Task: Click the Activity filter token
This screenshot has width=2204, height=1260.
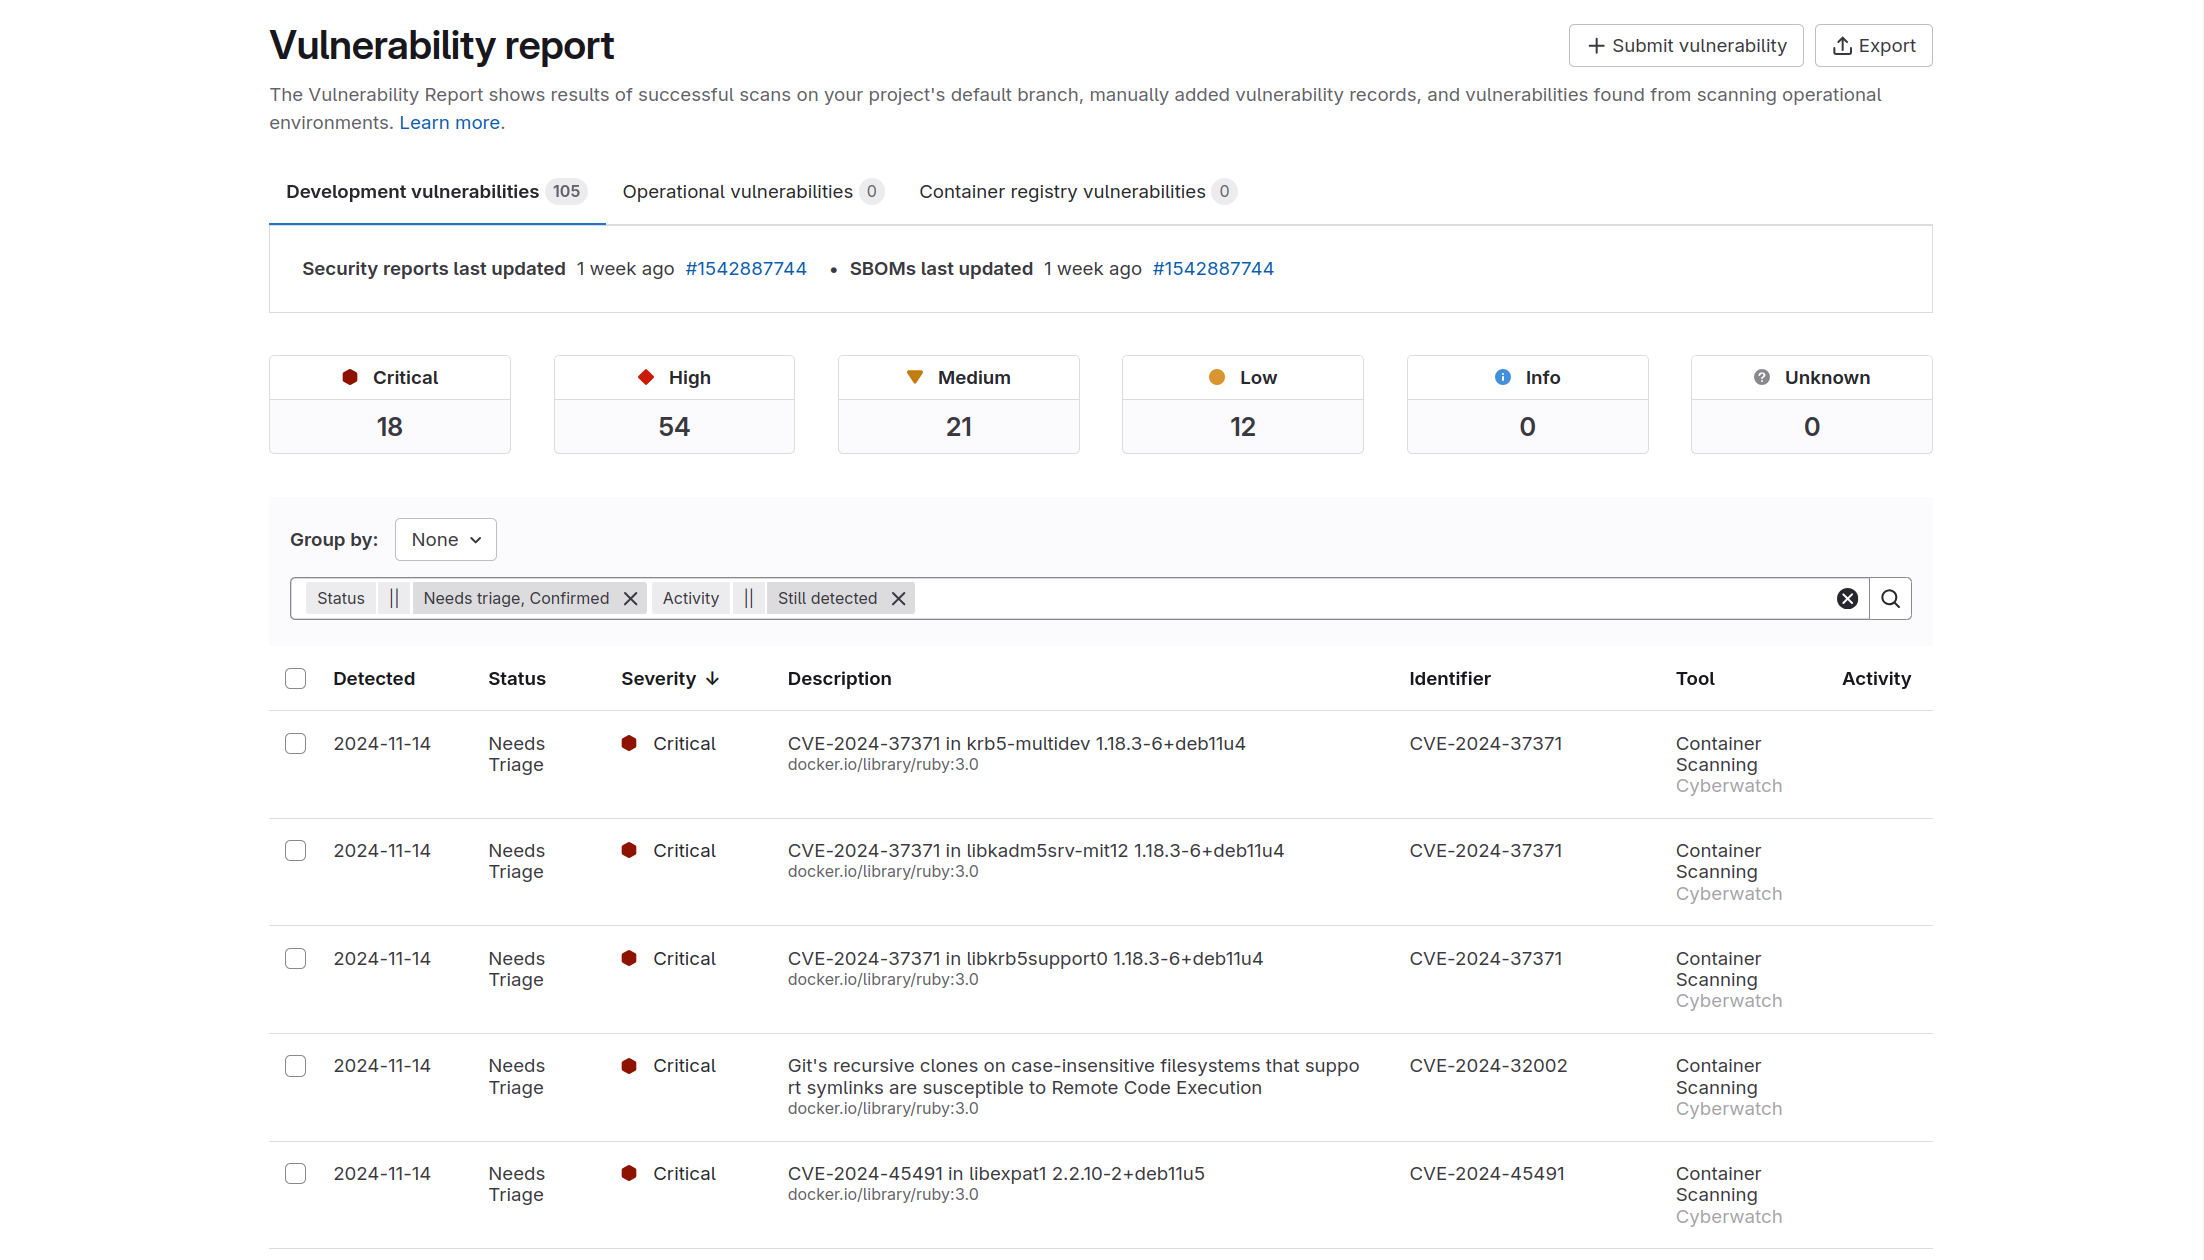Action: 691,599
